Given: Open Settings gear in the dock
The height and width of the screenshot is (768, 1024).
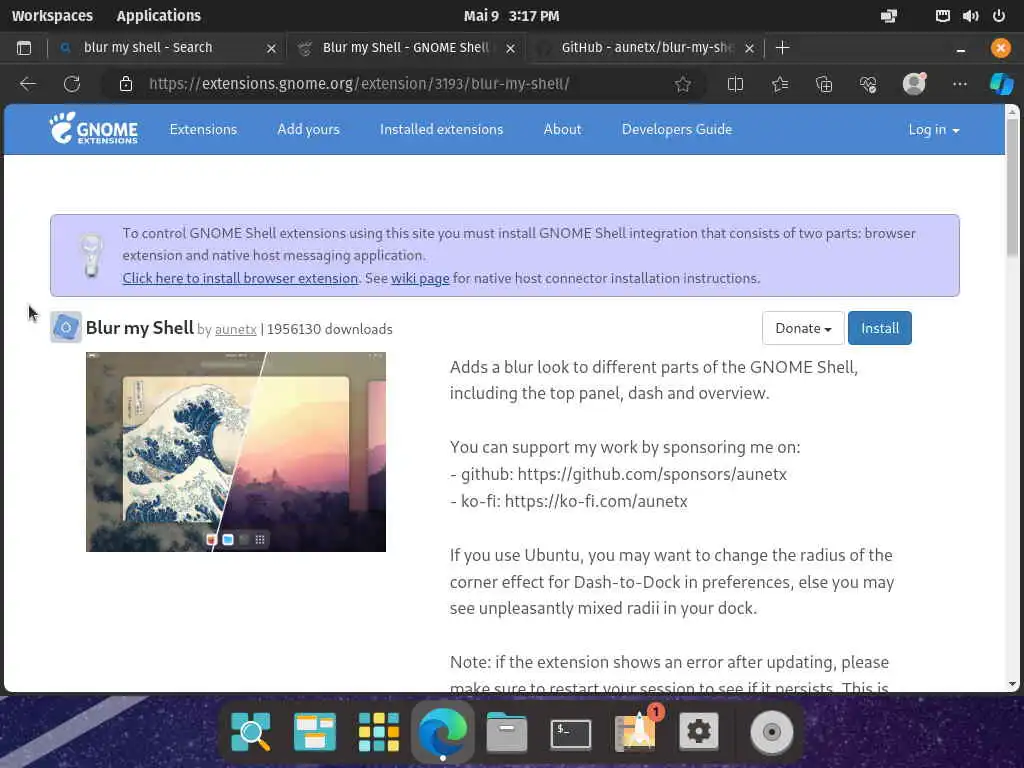Looking at the screenshot, I should coord(699,731).
